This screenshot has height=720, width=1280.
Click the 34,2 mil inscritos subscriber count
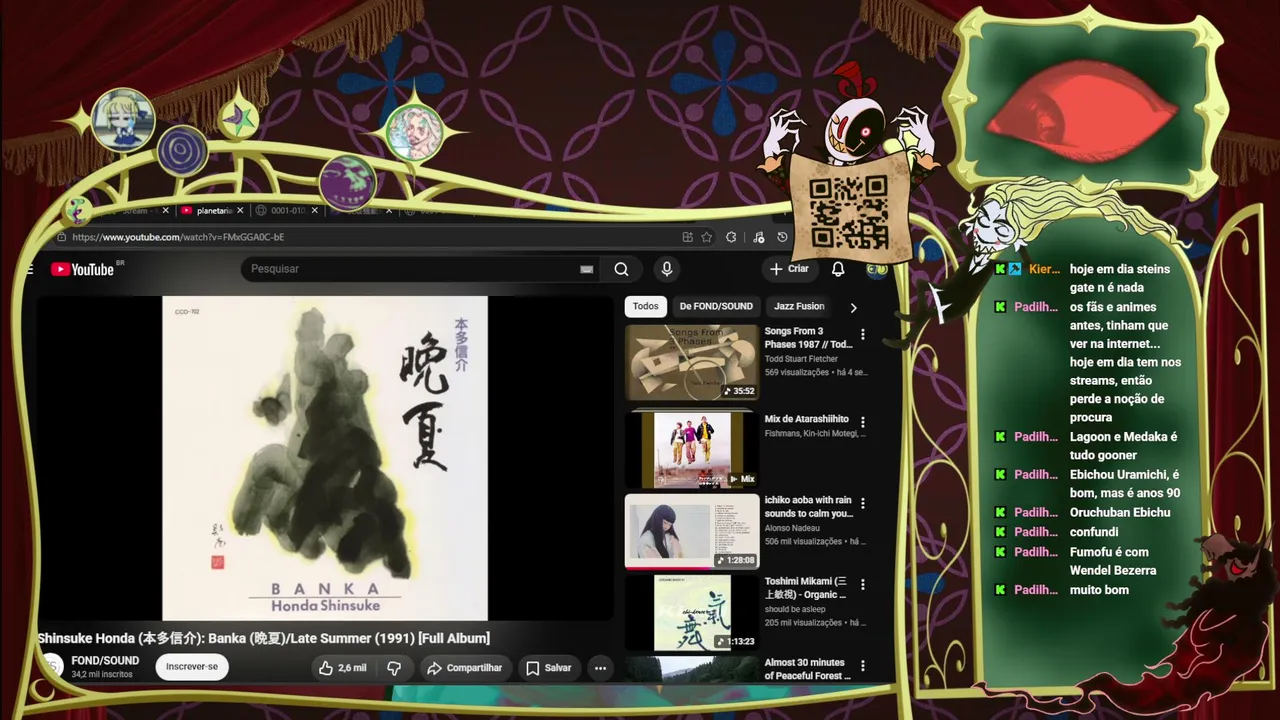click(102, 675)
